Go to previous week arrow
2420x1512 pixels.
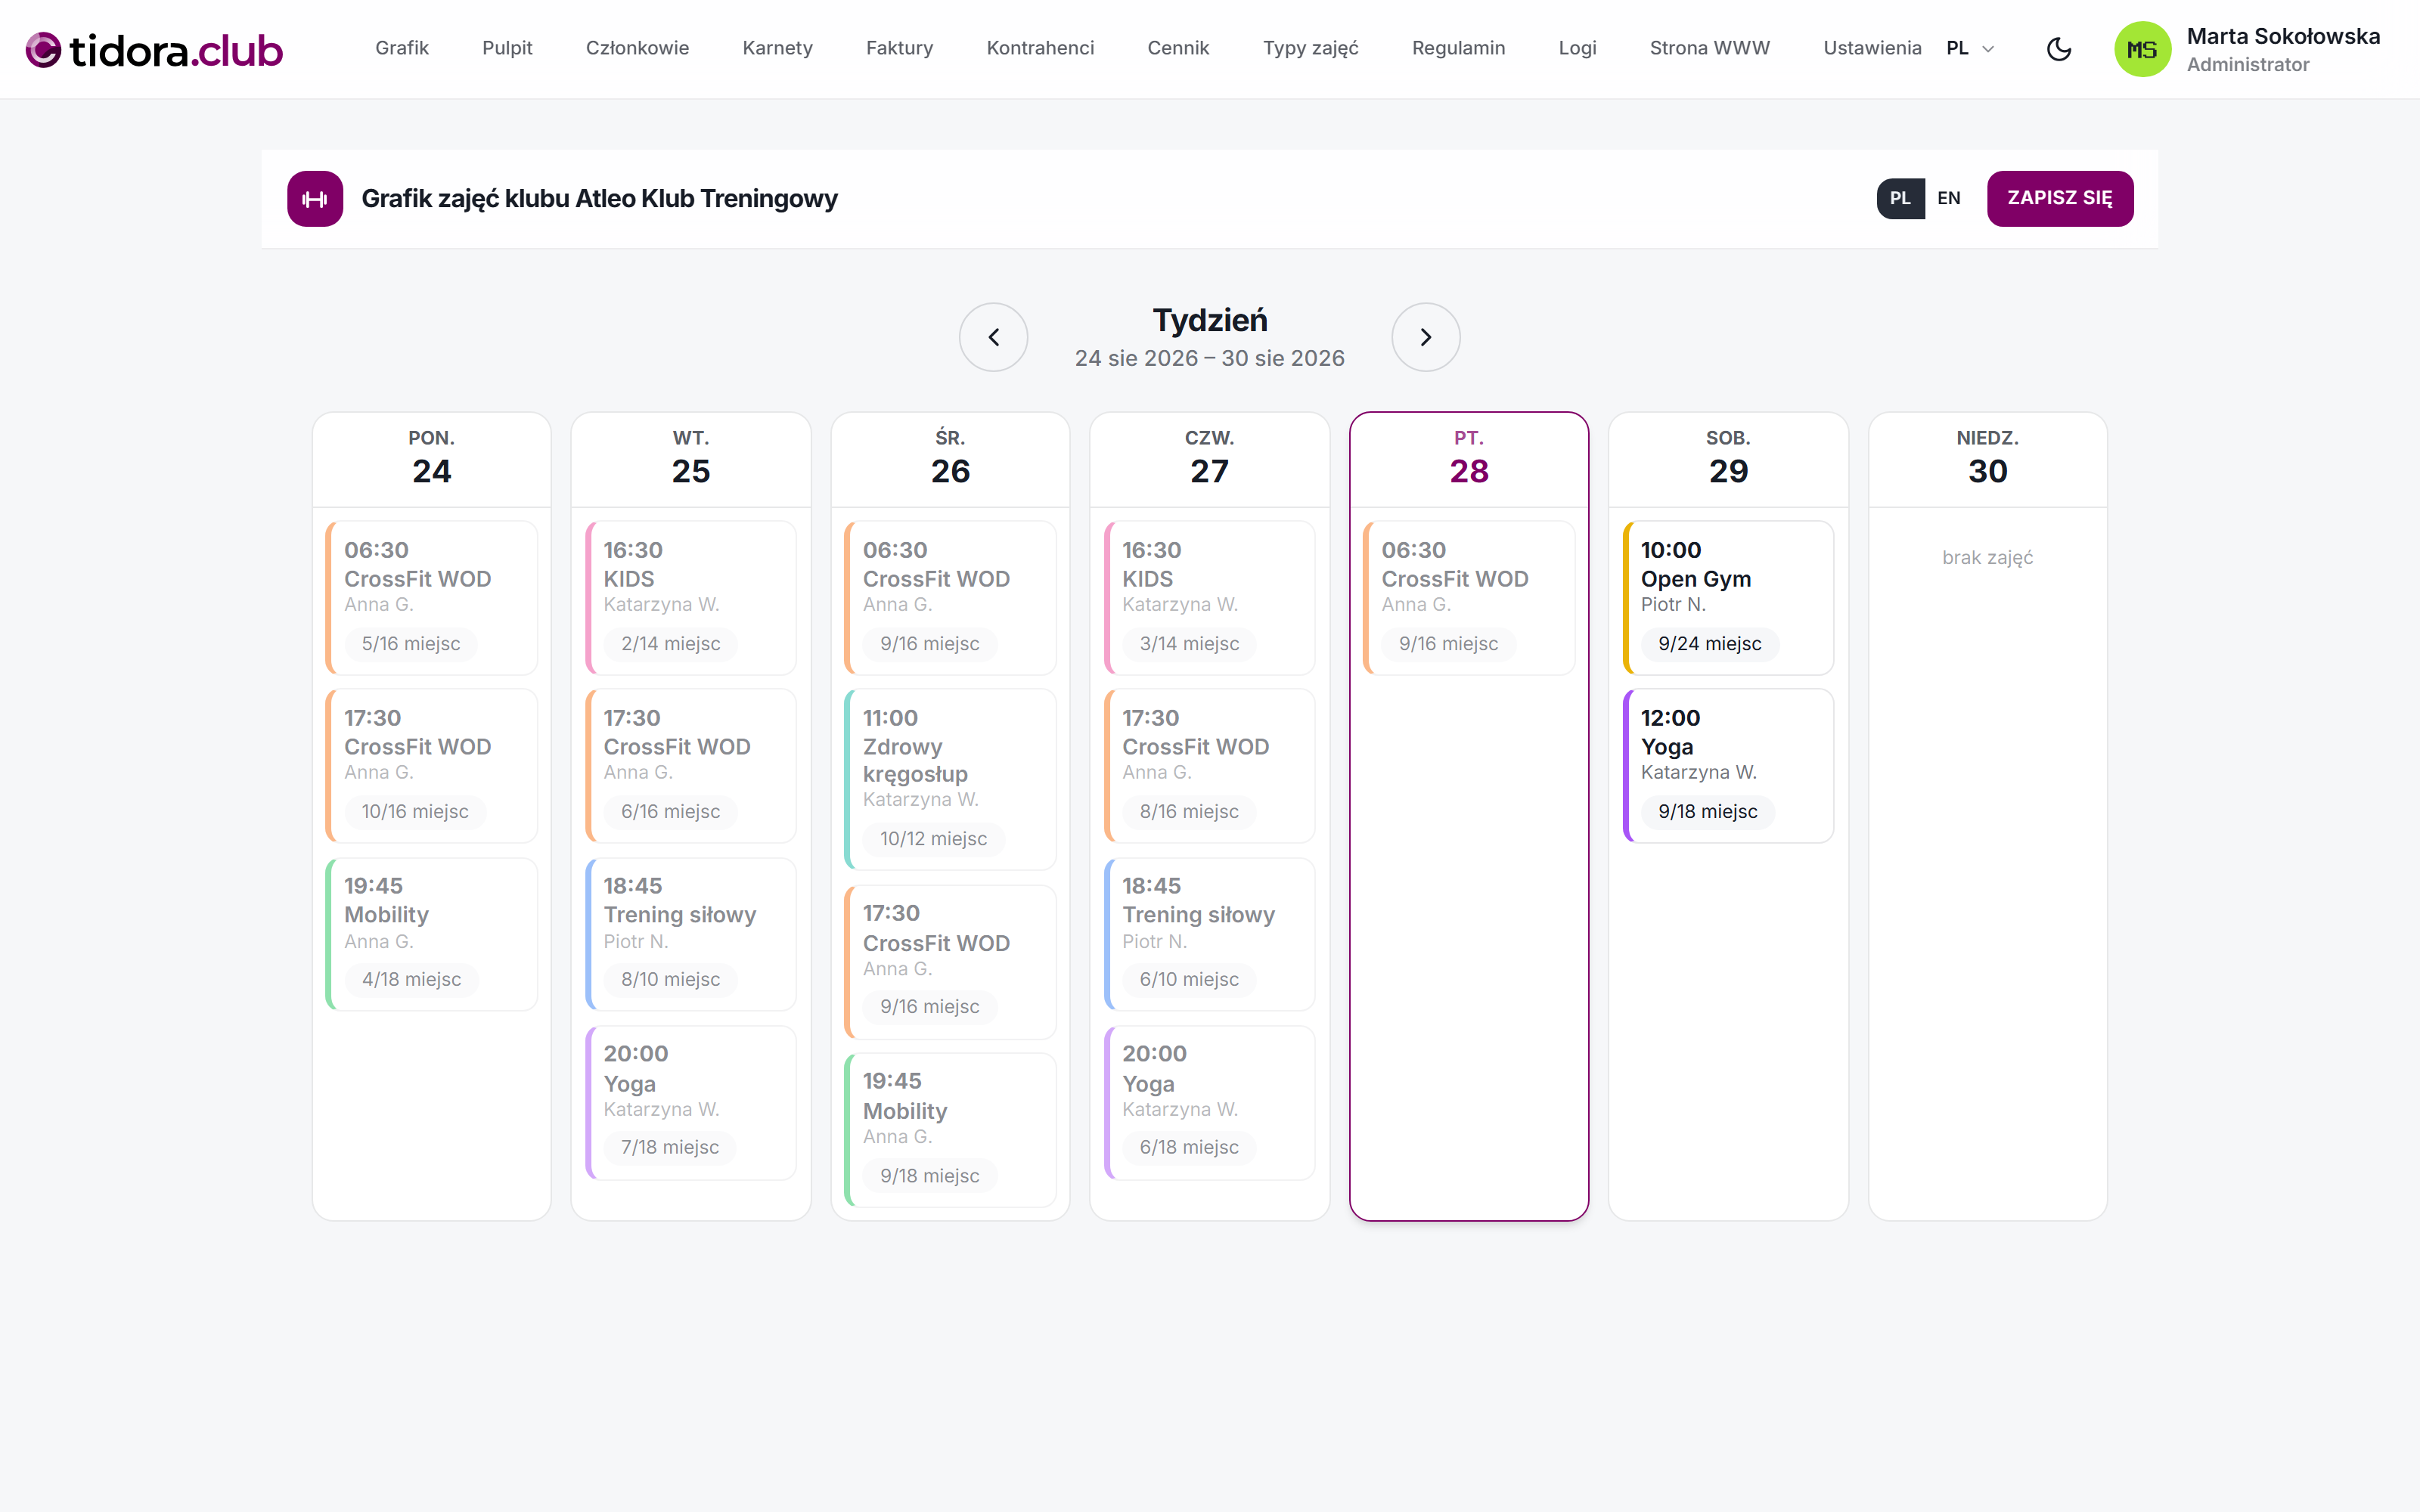click(x=993, y=337)
